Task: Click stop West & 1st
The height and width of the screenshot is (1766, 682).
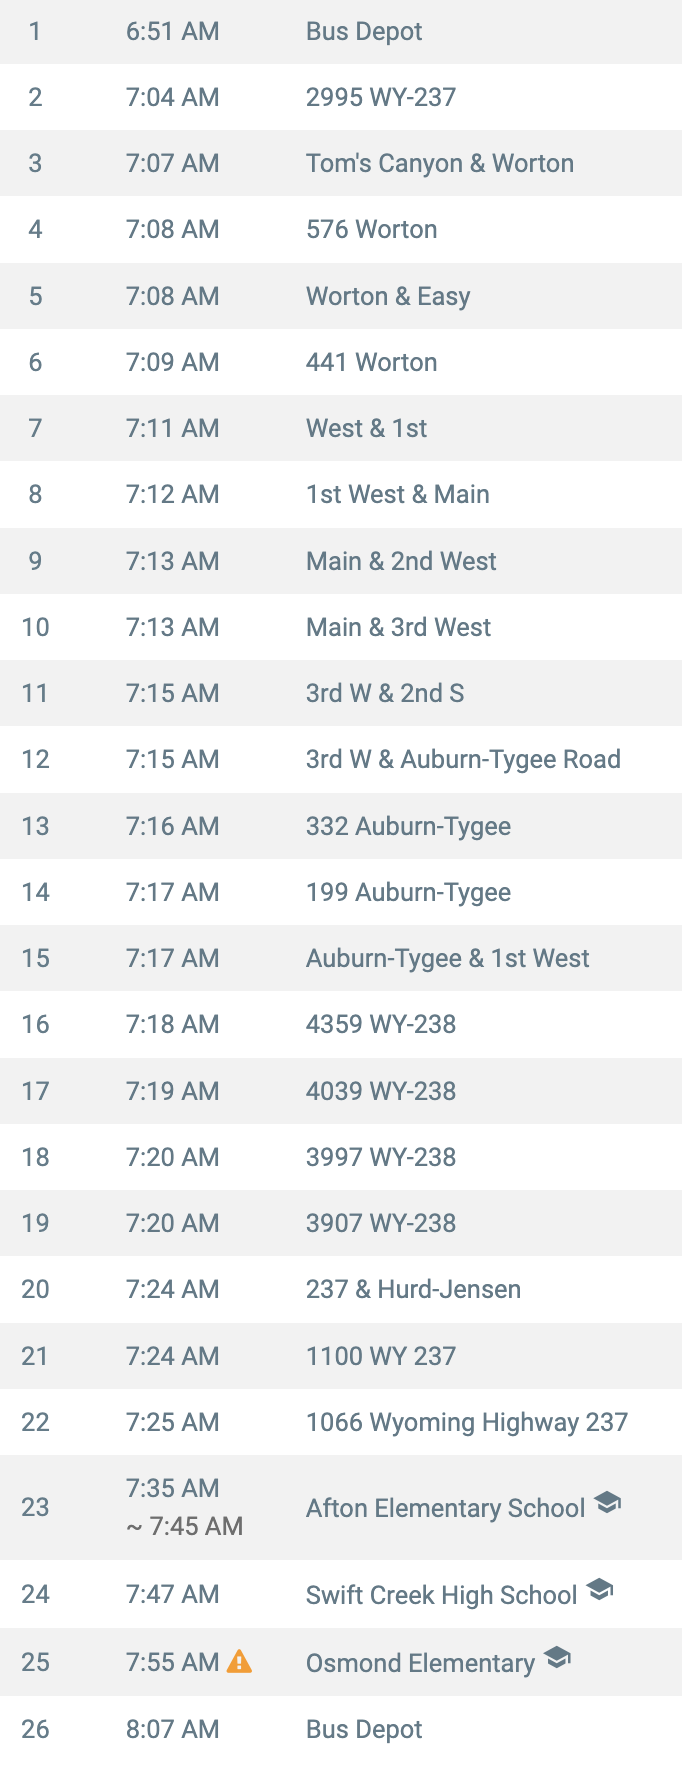Action: (341, 428)
